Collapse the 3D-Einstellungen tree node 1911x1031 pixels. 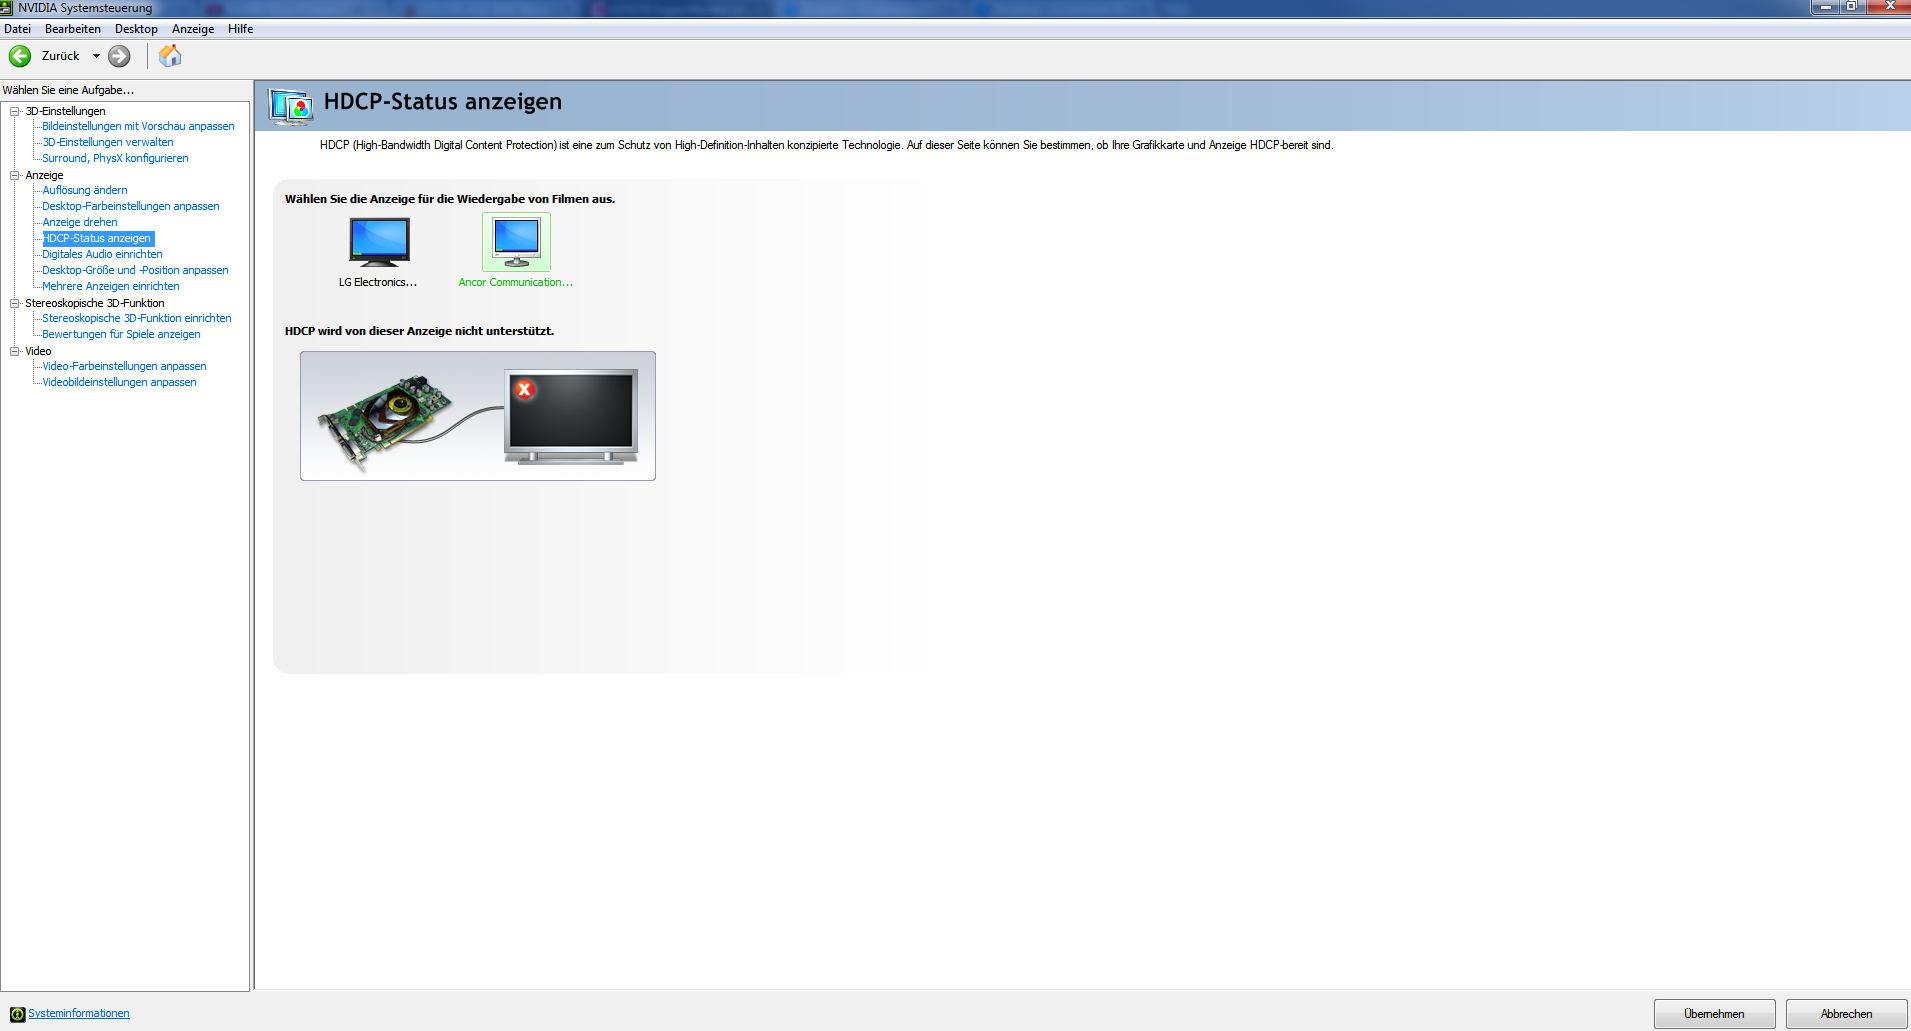(15, 111)
